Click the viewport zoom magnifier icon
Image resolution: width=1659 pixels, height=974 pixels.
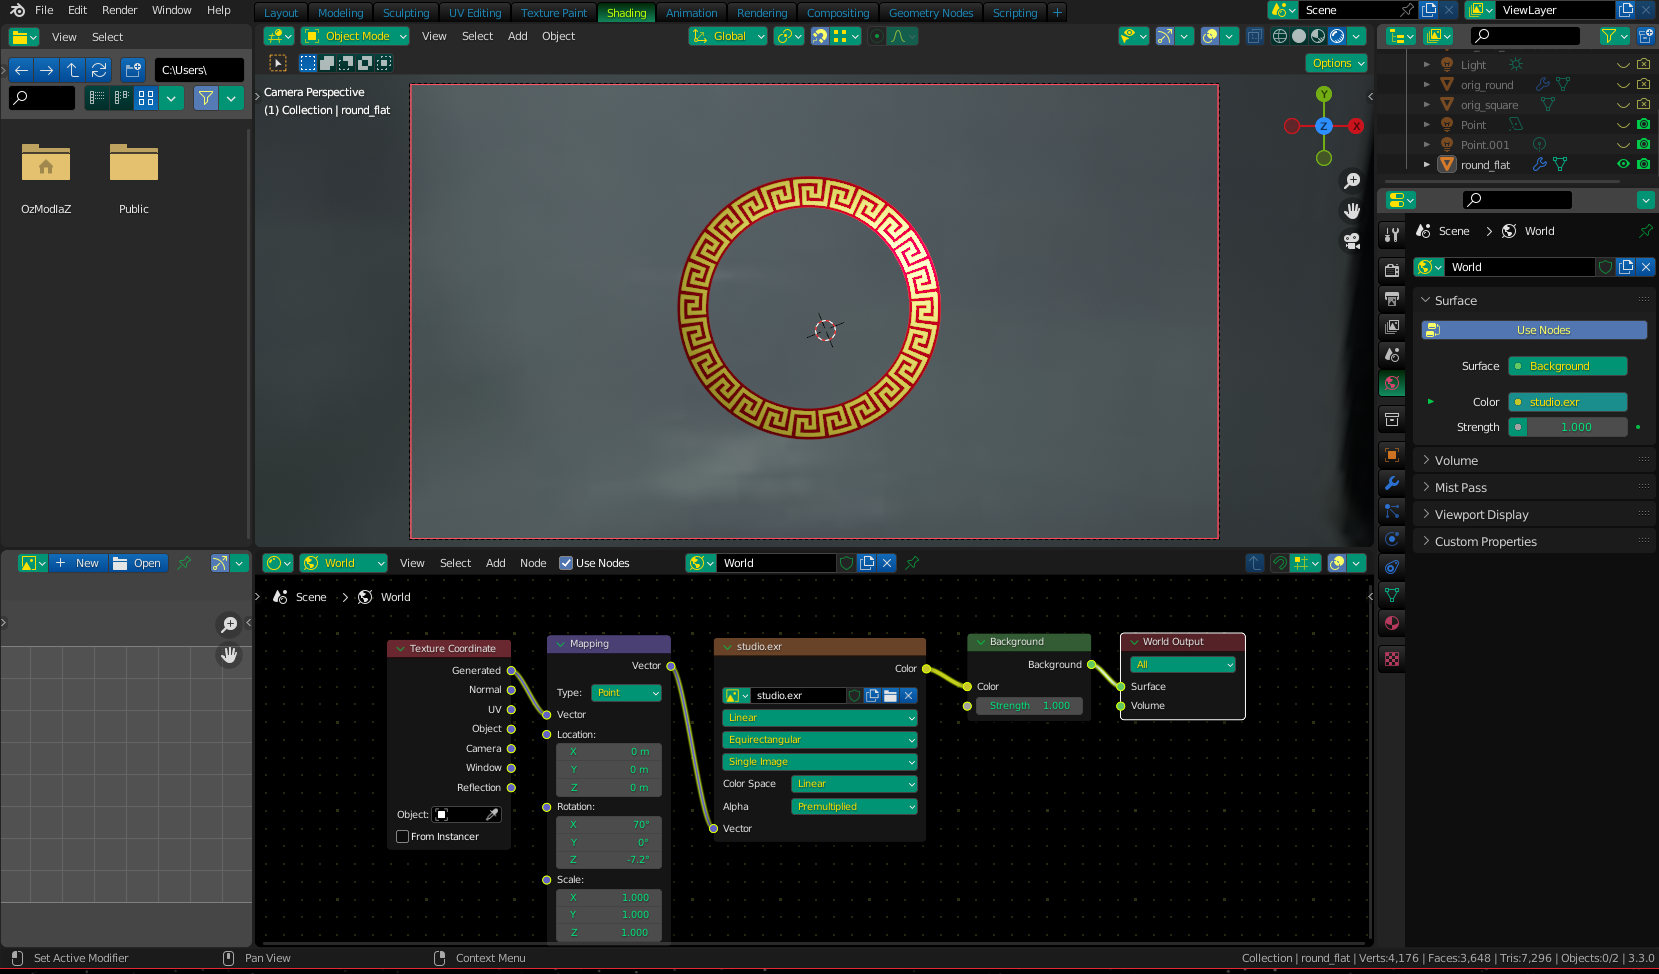[1352, 181]
